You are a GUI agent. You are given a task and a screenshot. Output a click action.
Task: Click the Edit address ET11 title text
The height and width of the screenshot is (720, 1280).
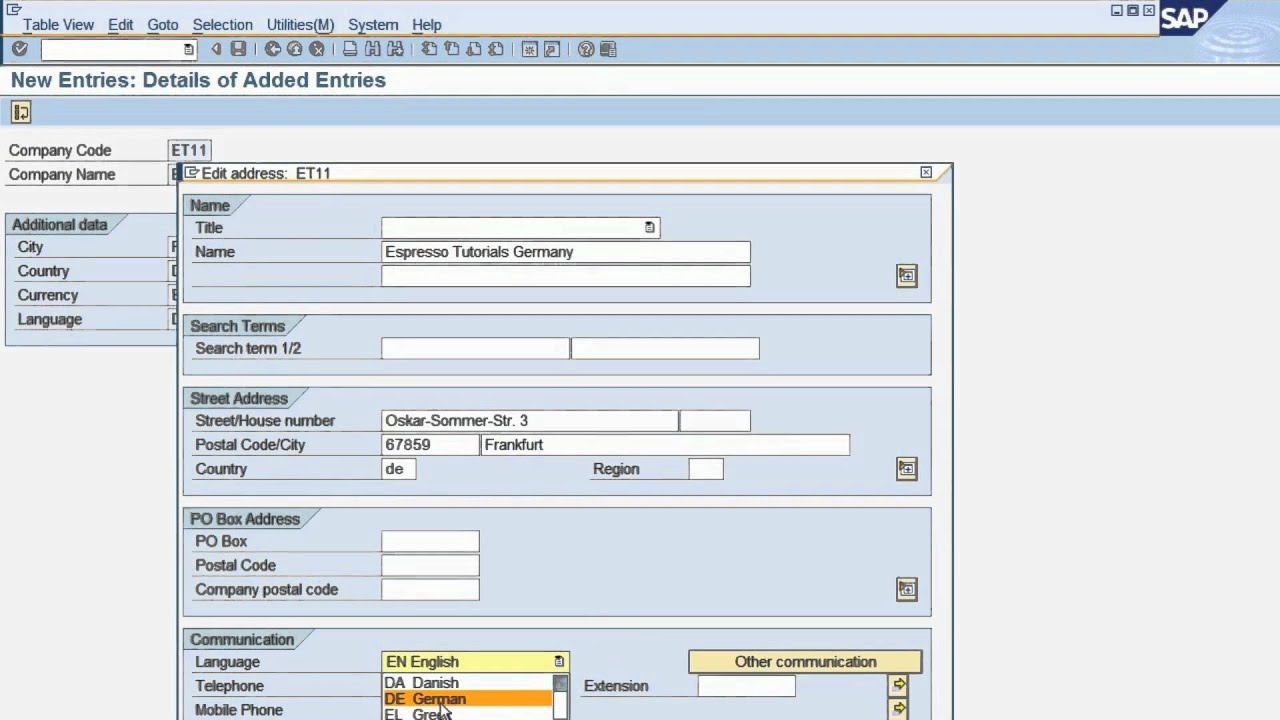(x=266, y=173)
